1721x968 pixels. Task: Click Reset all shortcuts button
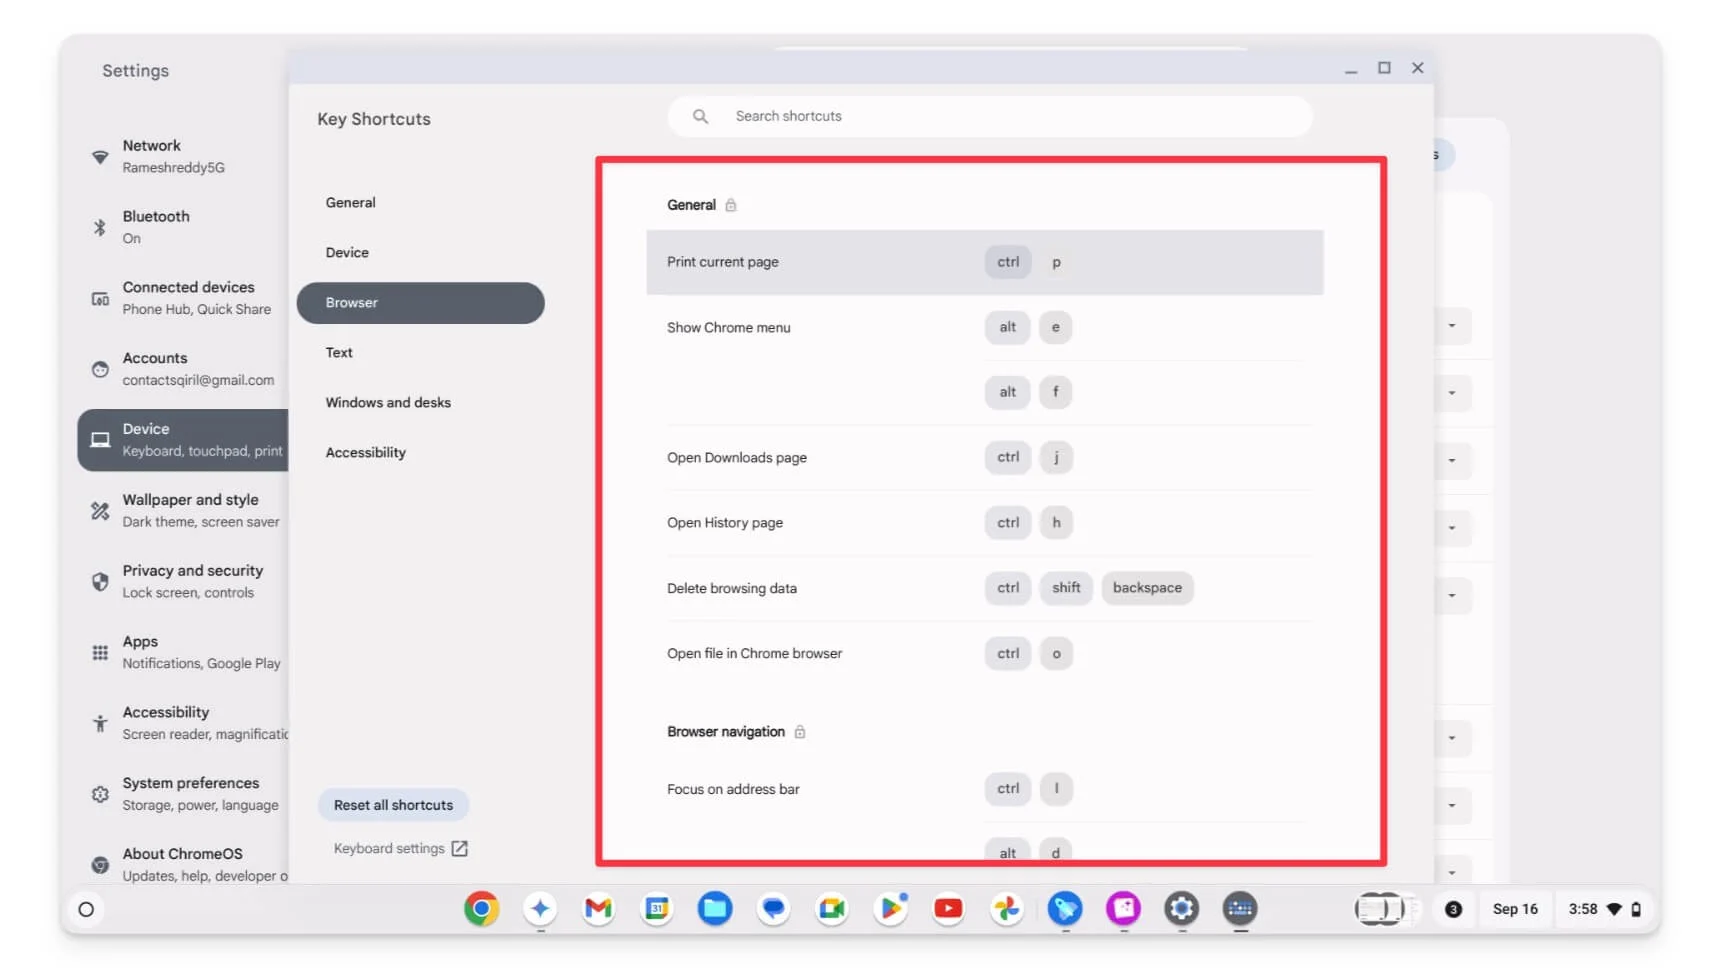tap(393, 805)
